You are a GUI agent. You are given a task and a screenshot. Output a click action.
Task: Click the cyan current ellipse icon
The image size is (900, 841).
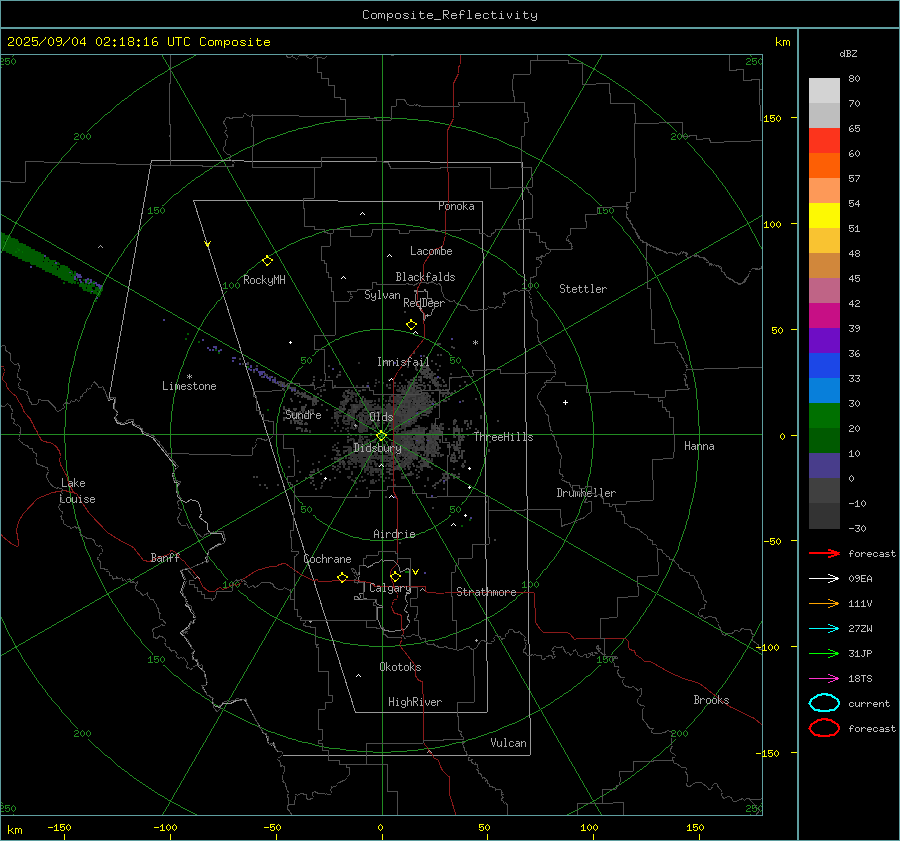(824, 703)
